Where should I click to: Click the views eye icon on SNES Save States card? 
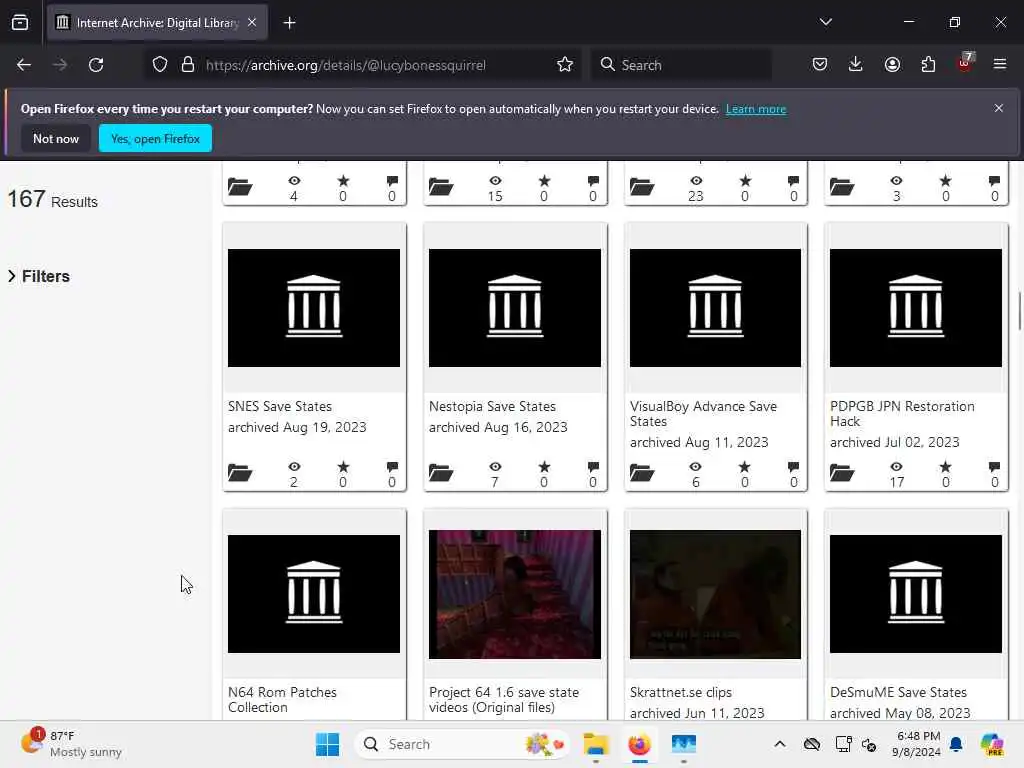pyautogui.click(x=294, y=466)
